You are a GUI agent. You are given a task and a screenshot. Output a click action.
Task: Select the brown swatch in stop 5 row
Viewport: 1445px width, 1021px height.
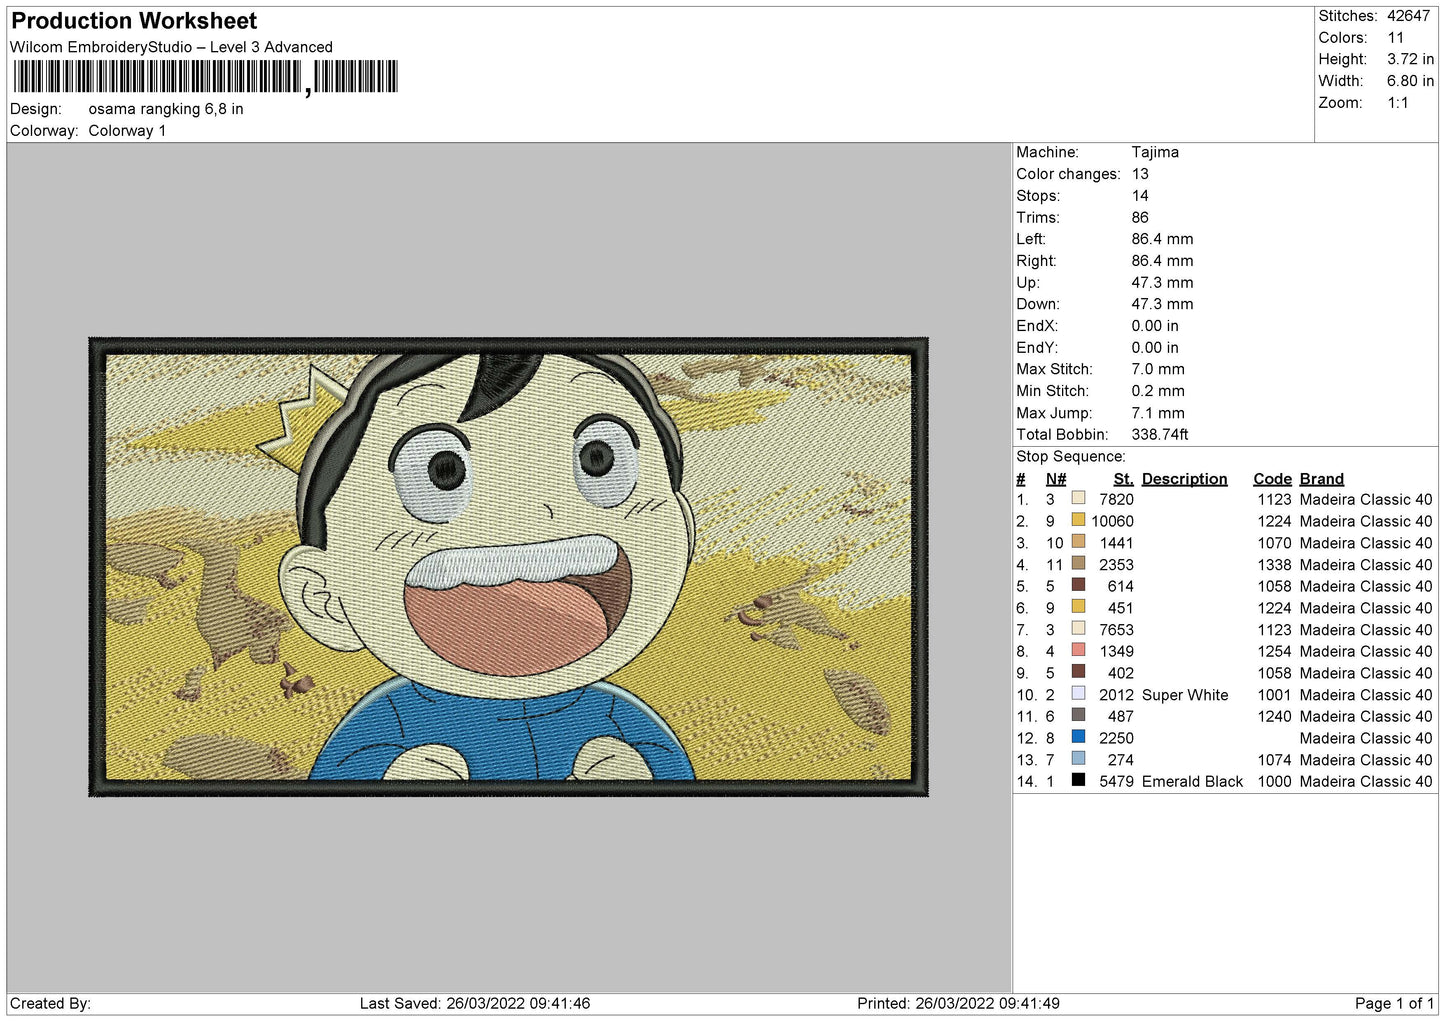pos(1078,585)
